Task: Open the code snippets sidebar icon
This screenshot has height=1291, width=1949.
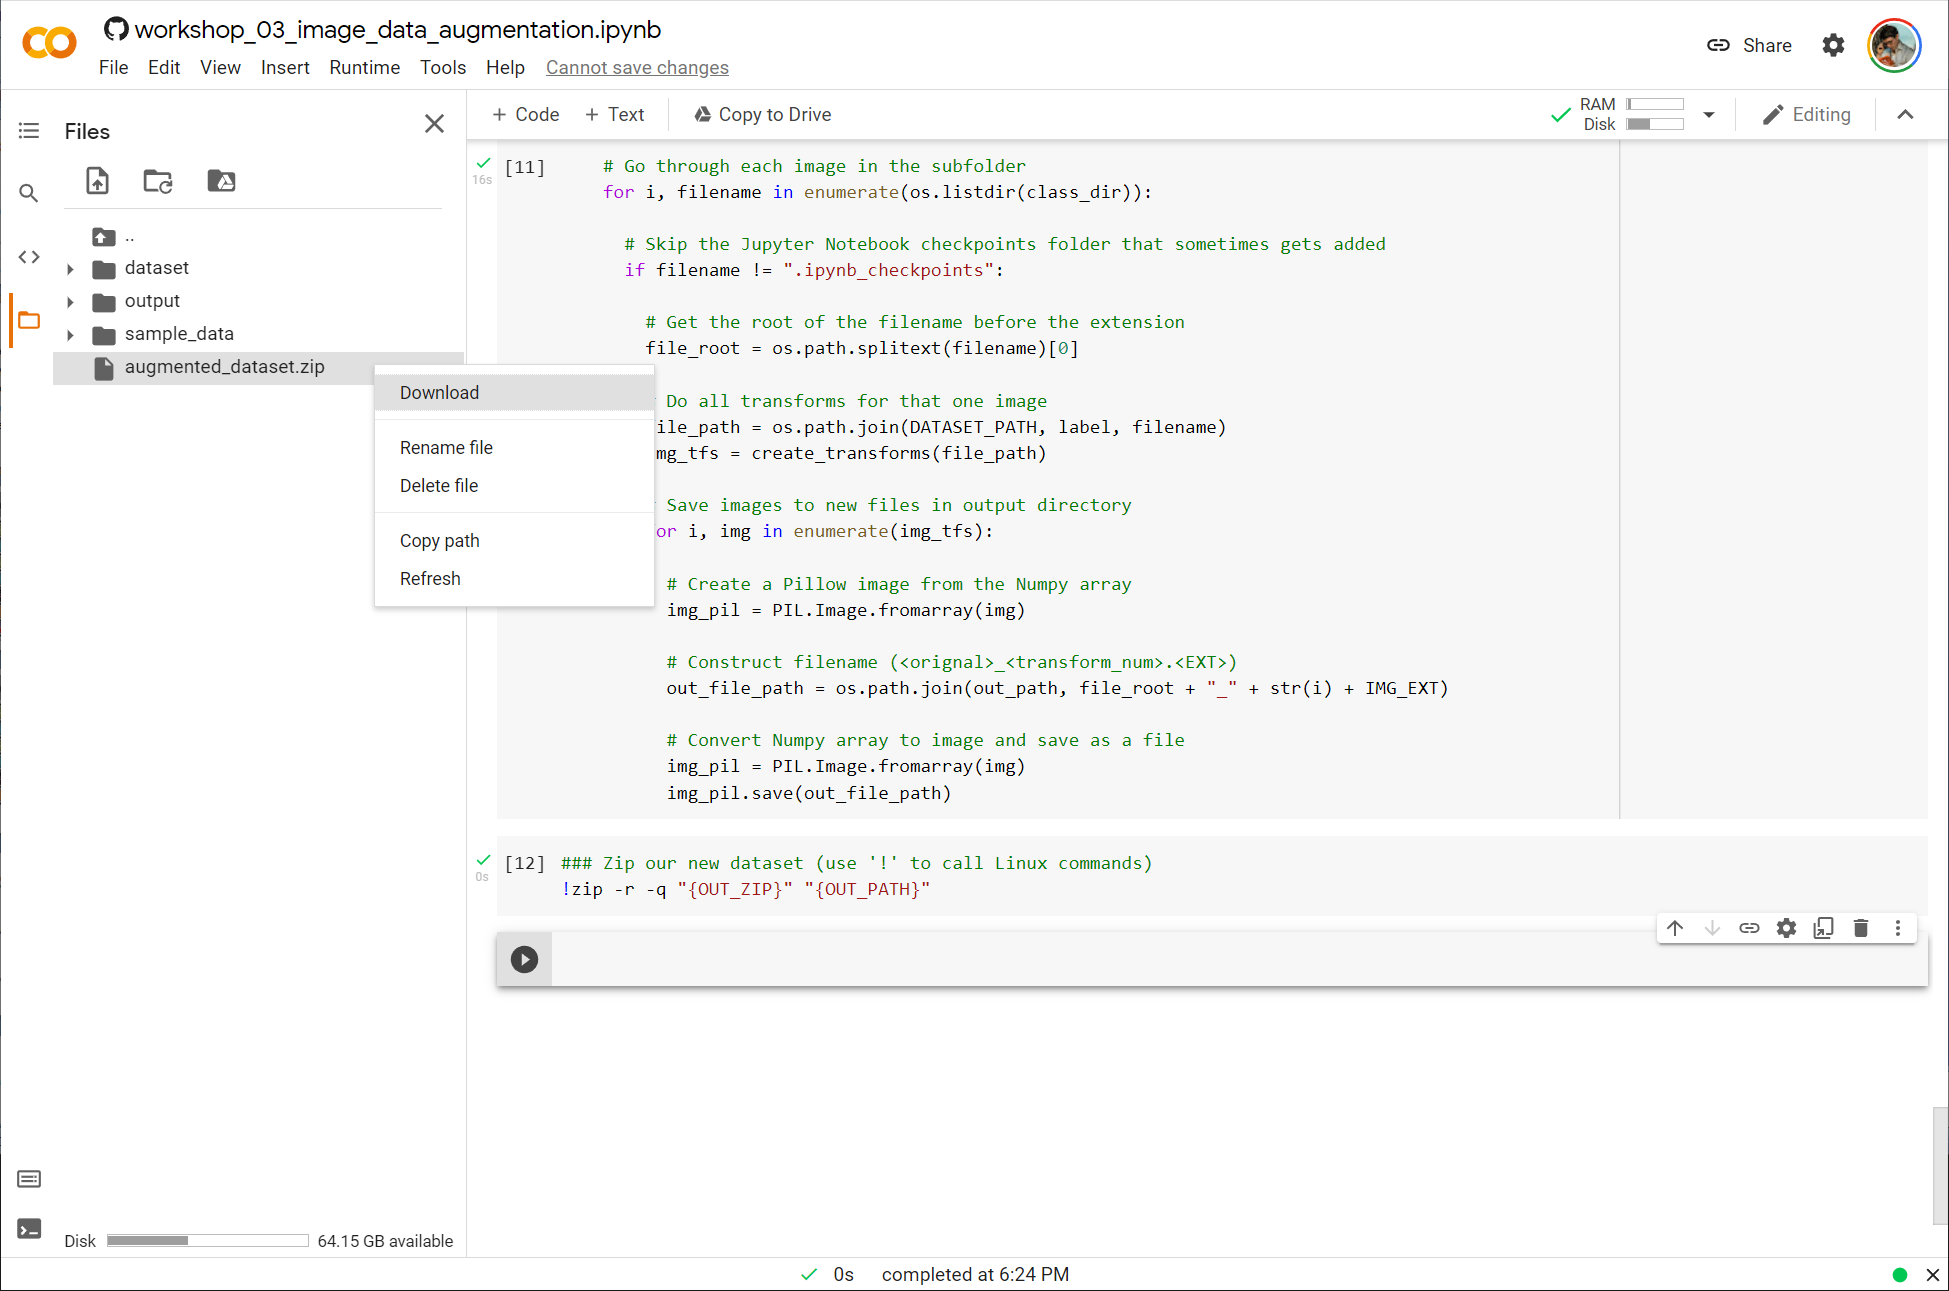Action: point(29,257)
